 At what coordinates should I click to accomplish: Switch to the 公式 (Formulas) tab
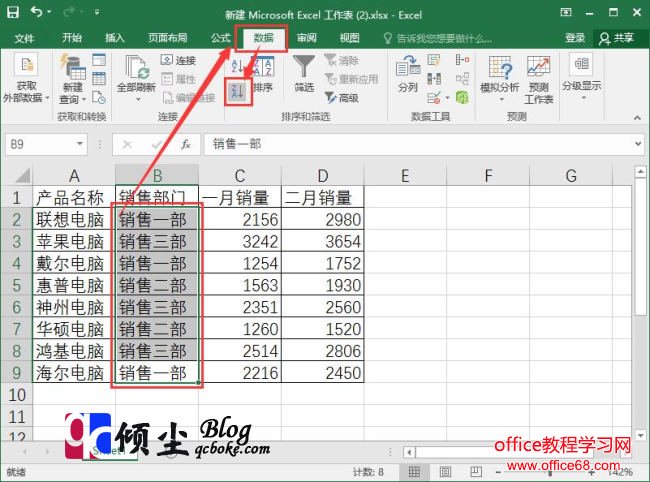(x=220, y=38)
